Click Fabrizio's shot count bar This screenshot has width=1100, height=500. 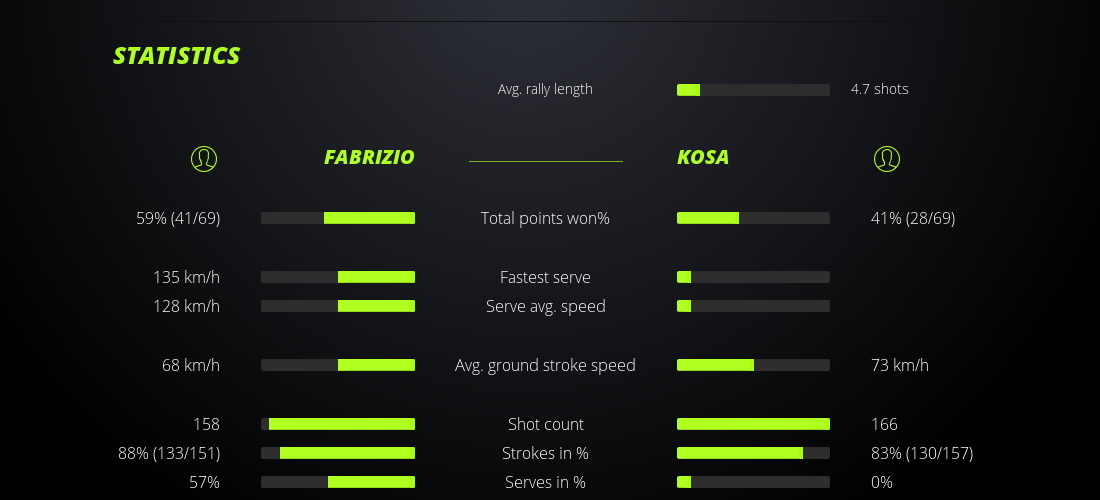click(x=338, y=424)
